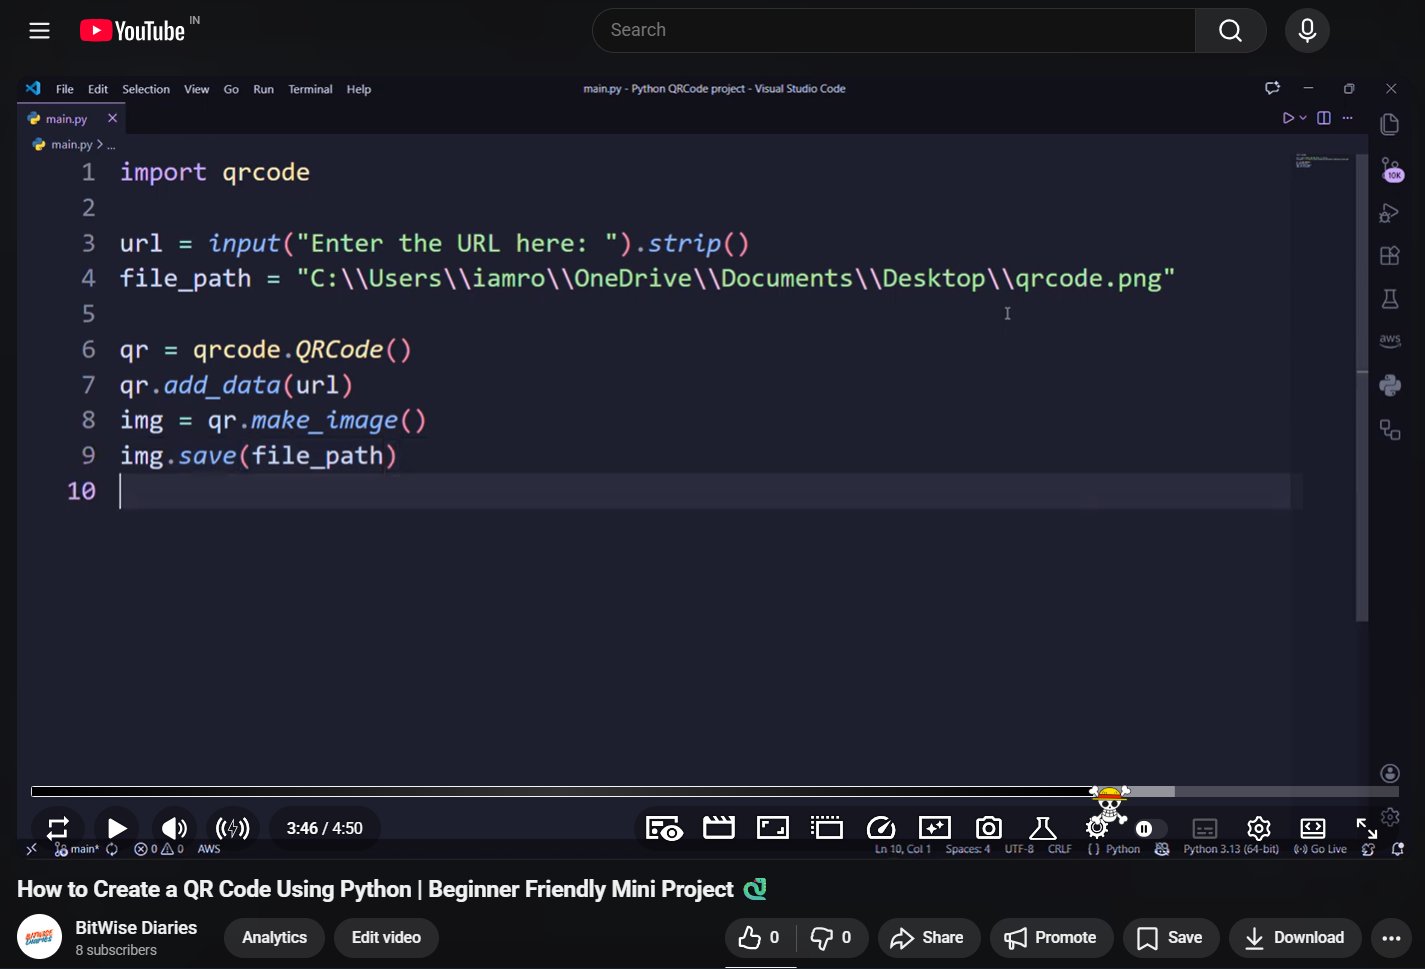
Task: Click the search magnifier button
Action: 1230,31
